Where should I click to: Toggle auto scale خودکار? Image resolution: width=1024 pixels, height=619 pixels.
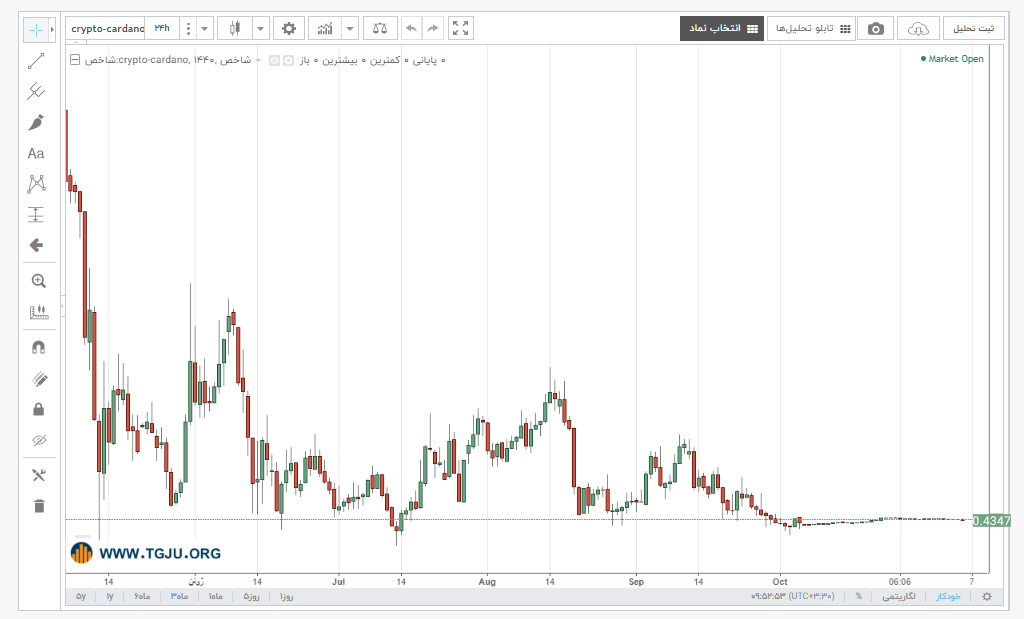pos(948,596)
